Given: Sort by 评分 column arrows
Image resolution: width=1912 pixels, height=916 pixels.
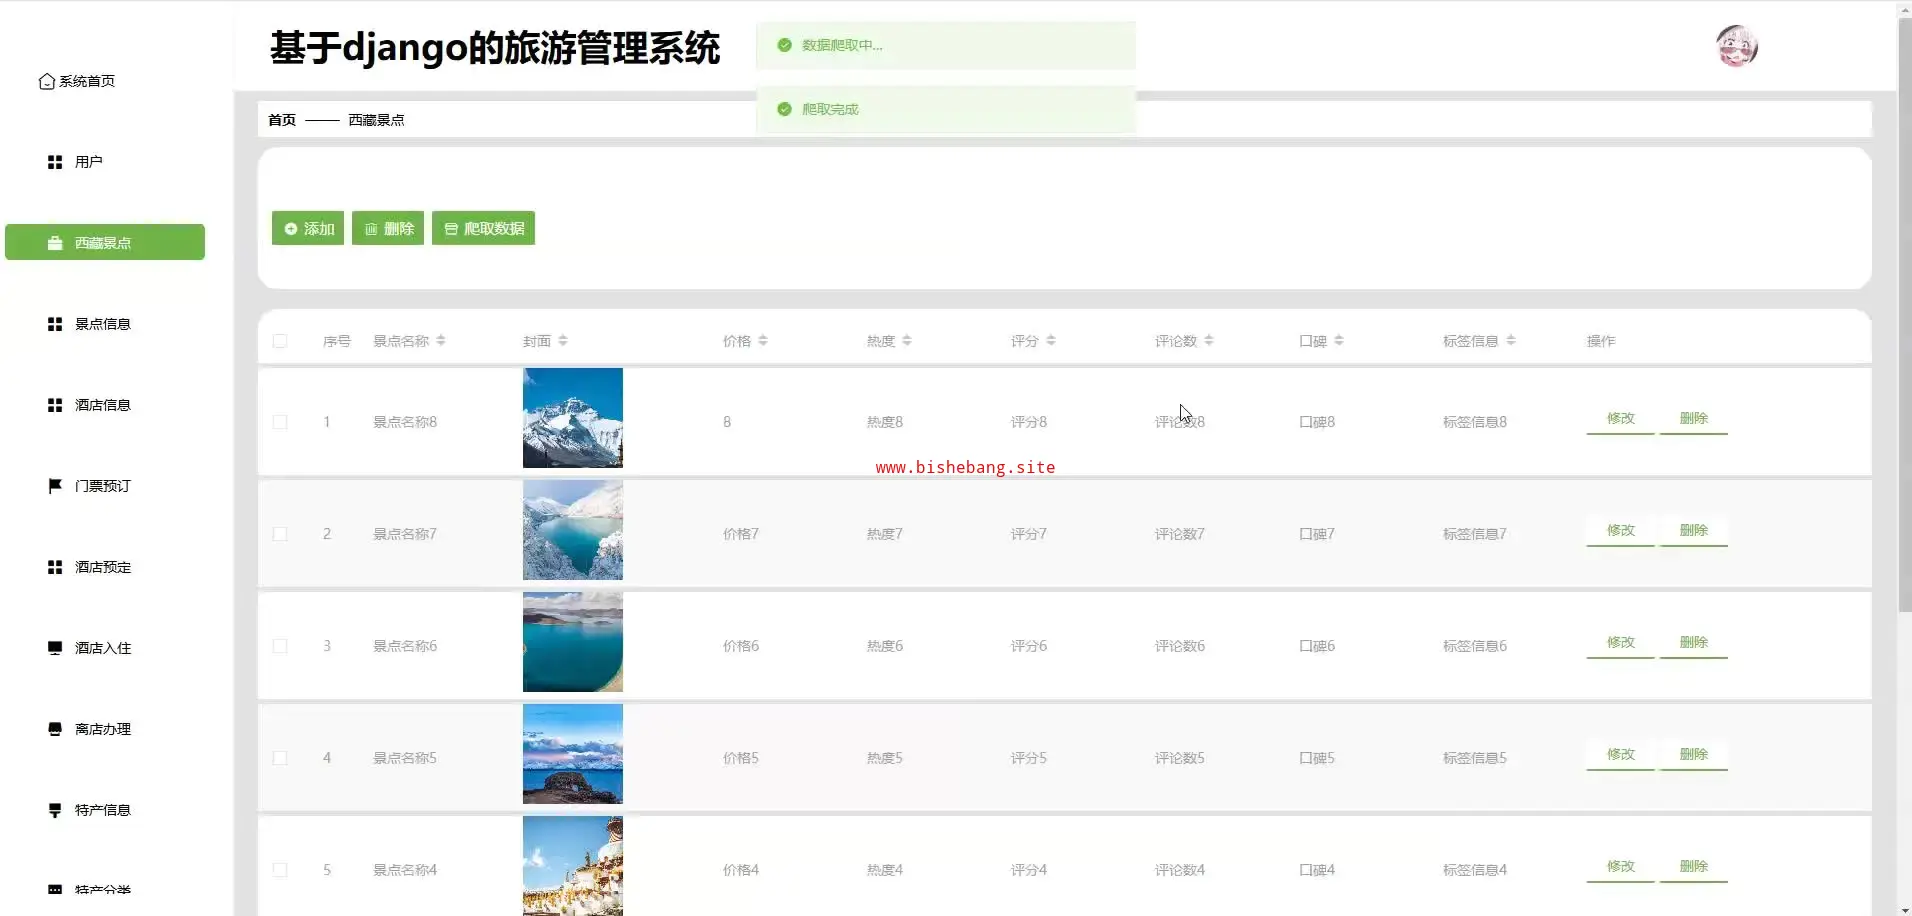Looking at the screenshot, I should [1051, 341].
